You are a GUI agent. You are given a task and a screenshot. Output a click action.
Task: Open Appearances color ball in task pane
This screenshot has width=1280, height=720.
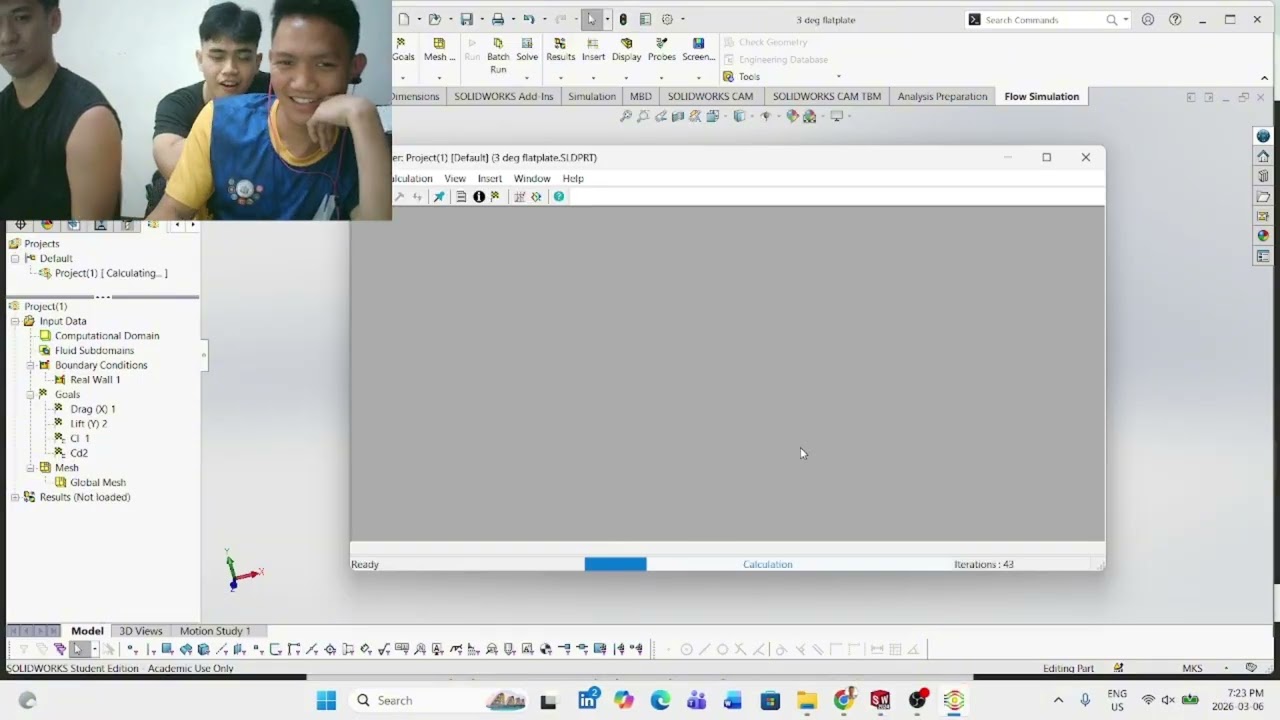pos(1263,236)
